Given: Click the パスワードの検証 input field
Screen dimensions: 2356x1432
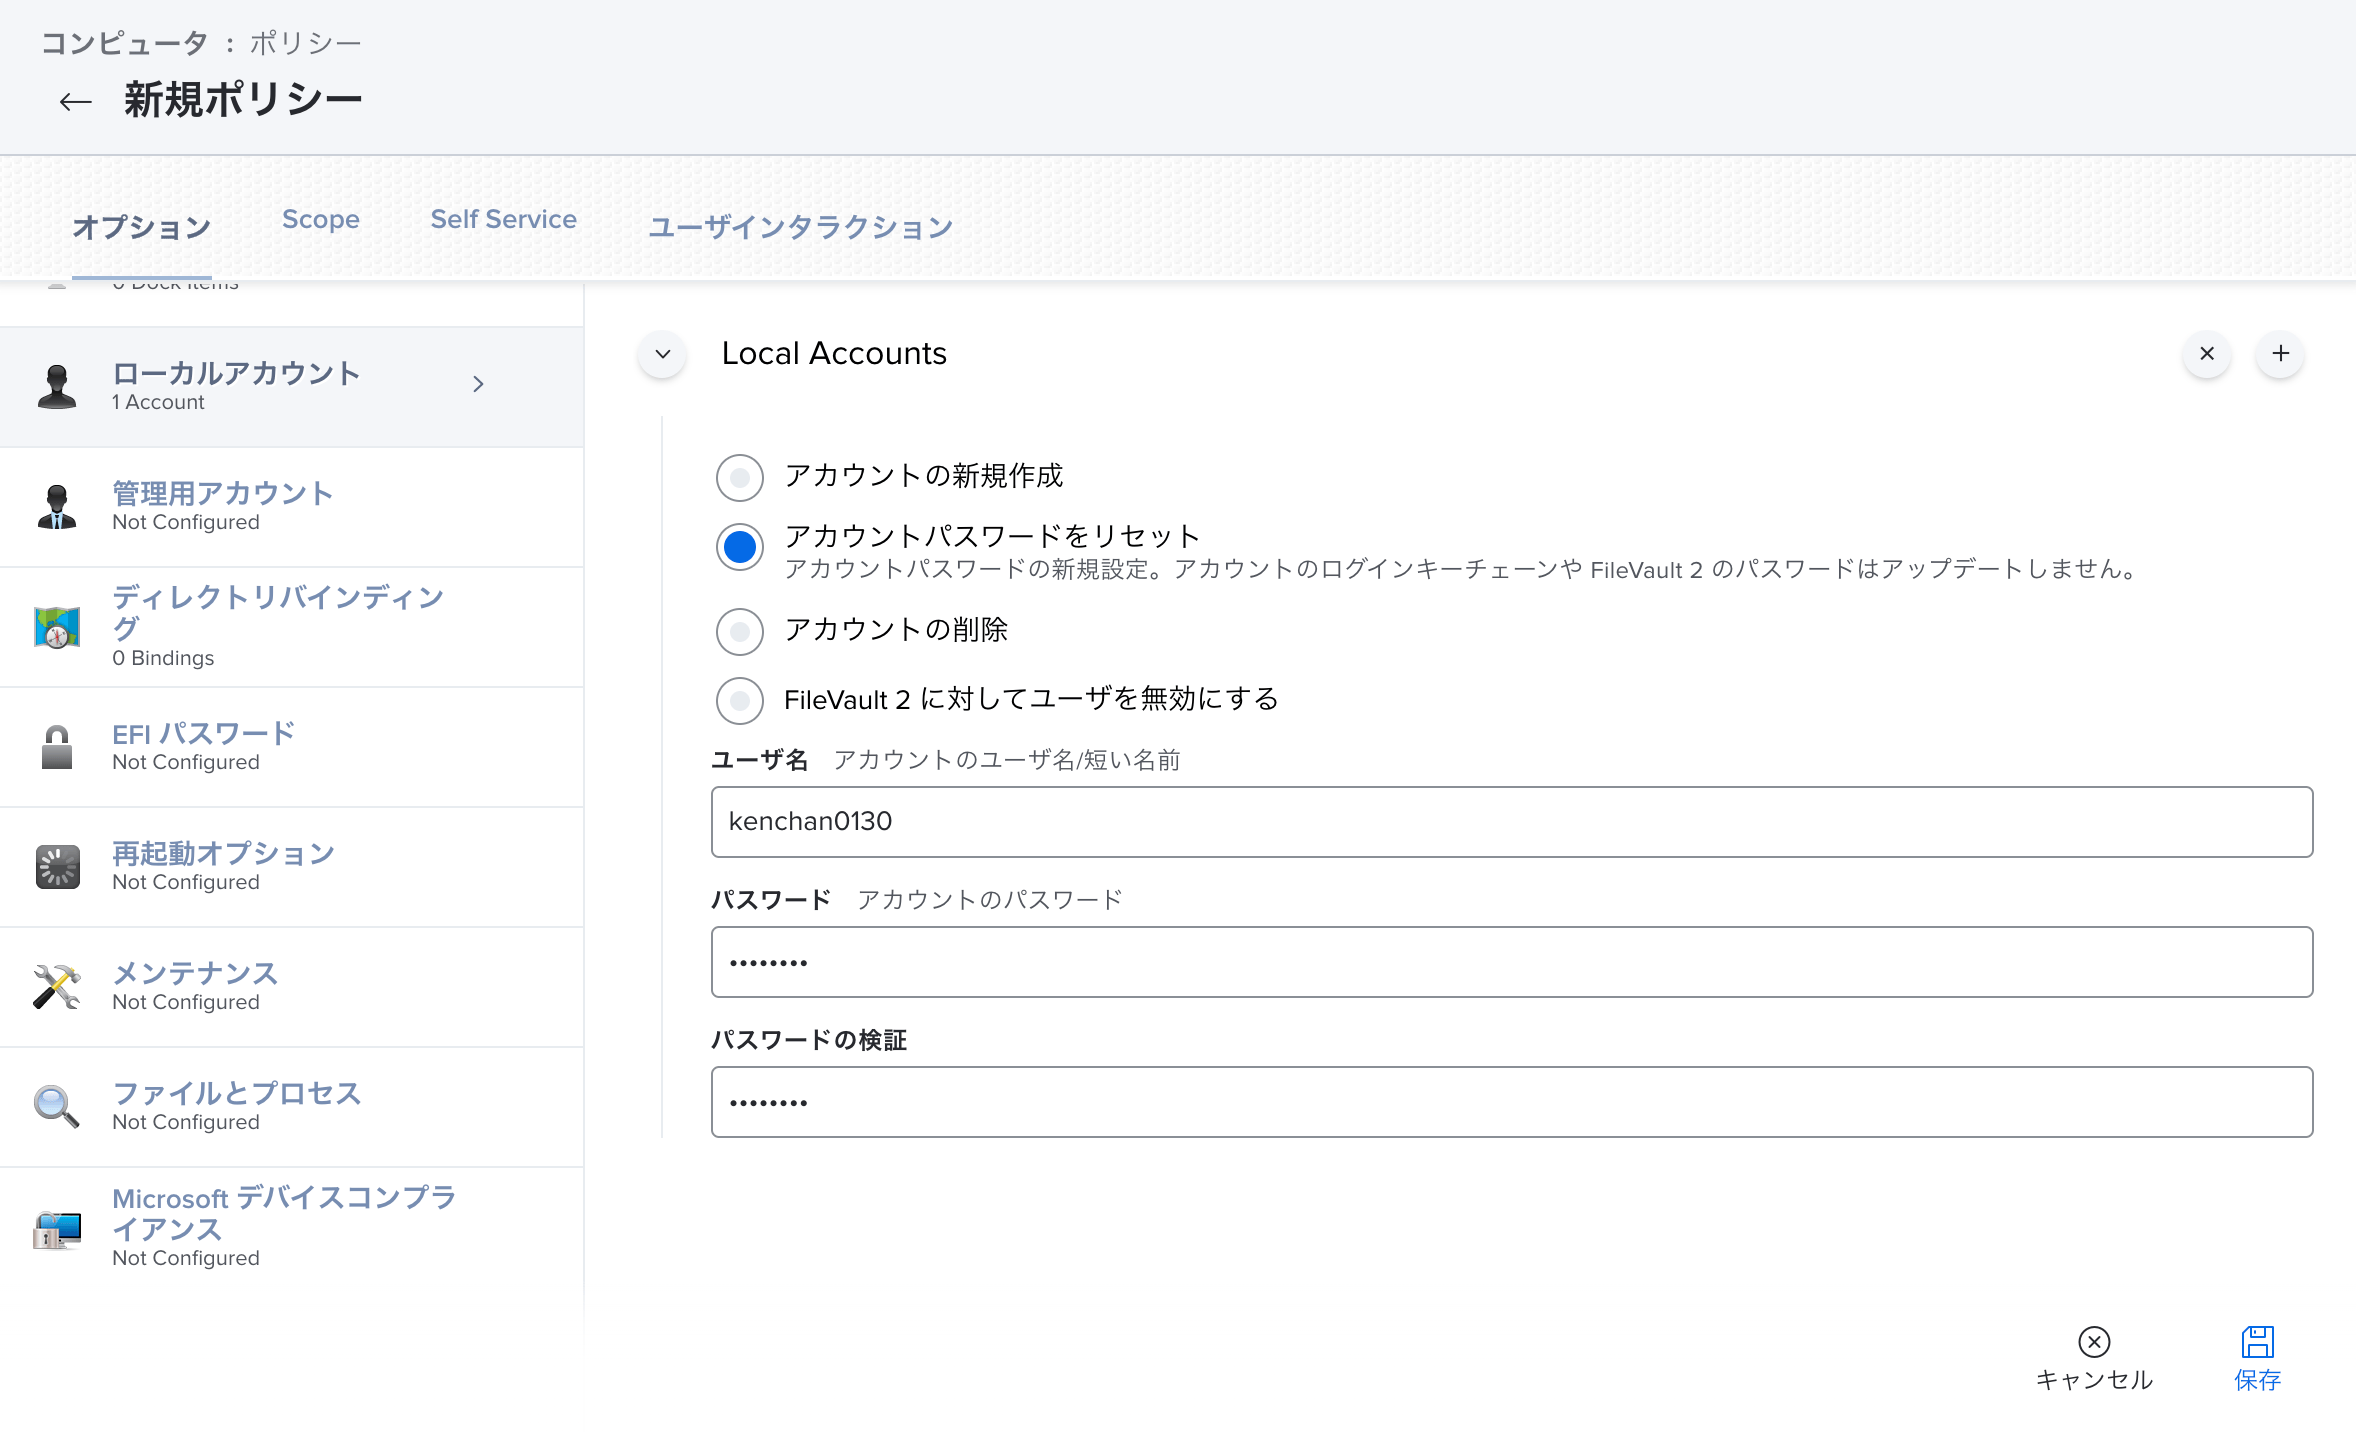Looking at the screenshot, I should (x=1512, y=1102).
